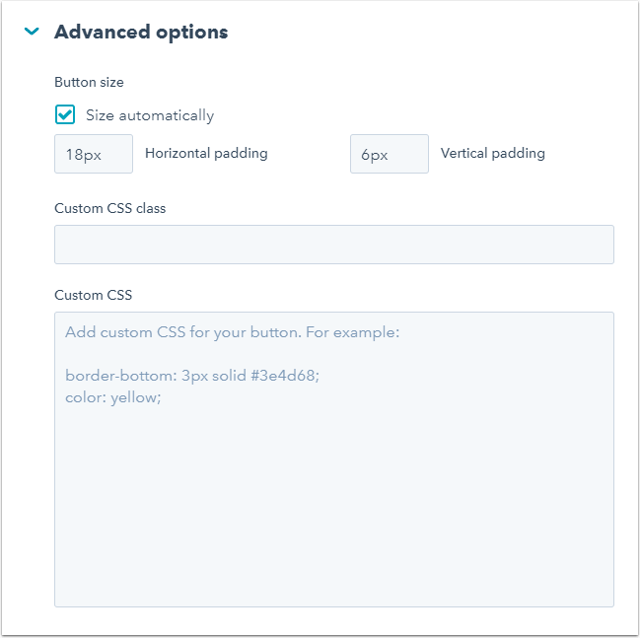
Task: Focus the Custom CSS class input box
Action: click(x=334, y=244)
